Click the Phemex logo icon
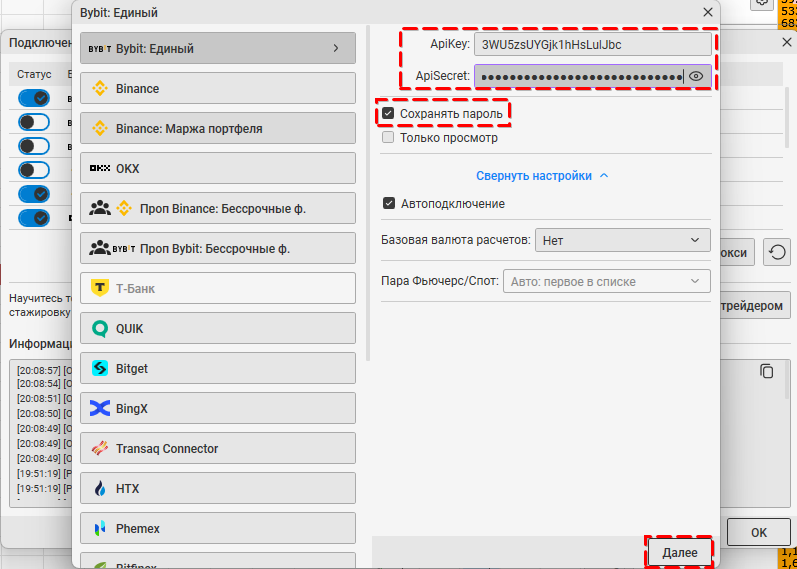The width and height of the screenshot is (797, 569). pos(100,529)
